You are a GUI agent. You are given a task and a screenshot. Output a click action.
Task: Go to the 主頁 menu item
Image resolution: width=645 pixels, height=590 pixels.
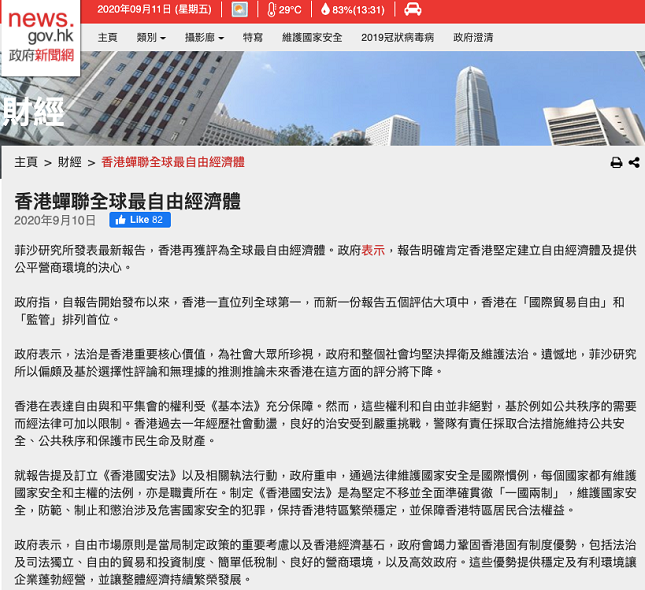(x=107, y=37)
